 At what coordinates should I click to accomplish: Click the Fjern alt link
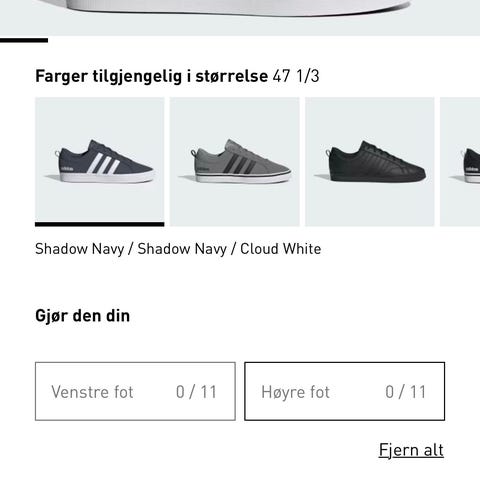coord(411,450)
